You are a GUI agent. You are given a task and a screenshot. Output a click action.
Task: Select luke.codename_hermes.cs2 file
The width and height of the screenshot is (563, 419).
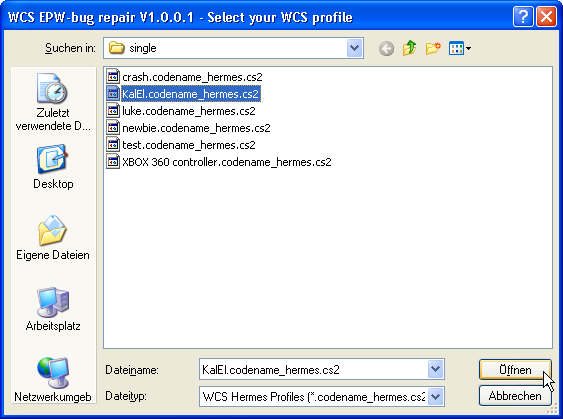point(181,111)
